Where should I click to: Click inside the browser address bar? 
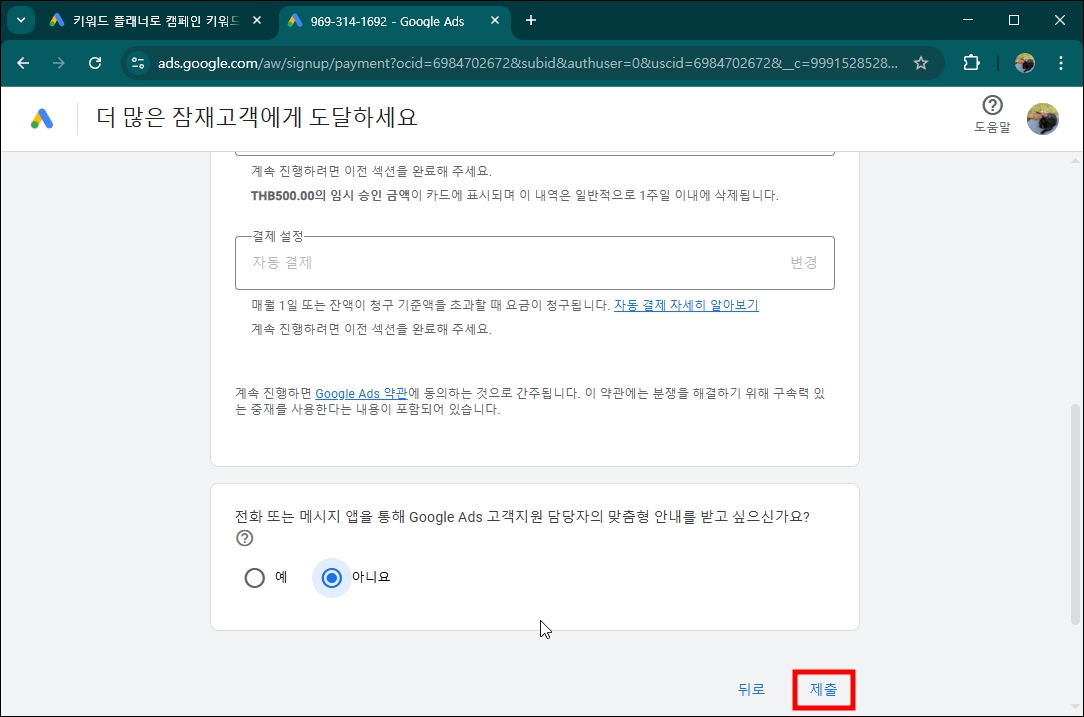(x=500, y=62)
